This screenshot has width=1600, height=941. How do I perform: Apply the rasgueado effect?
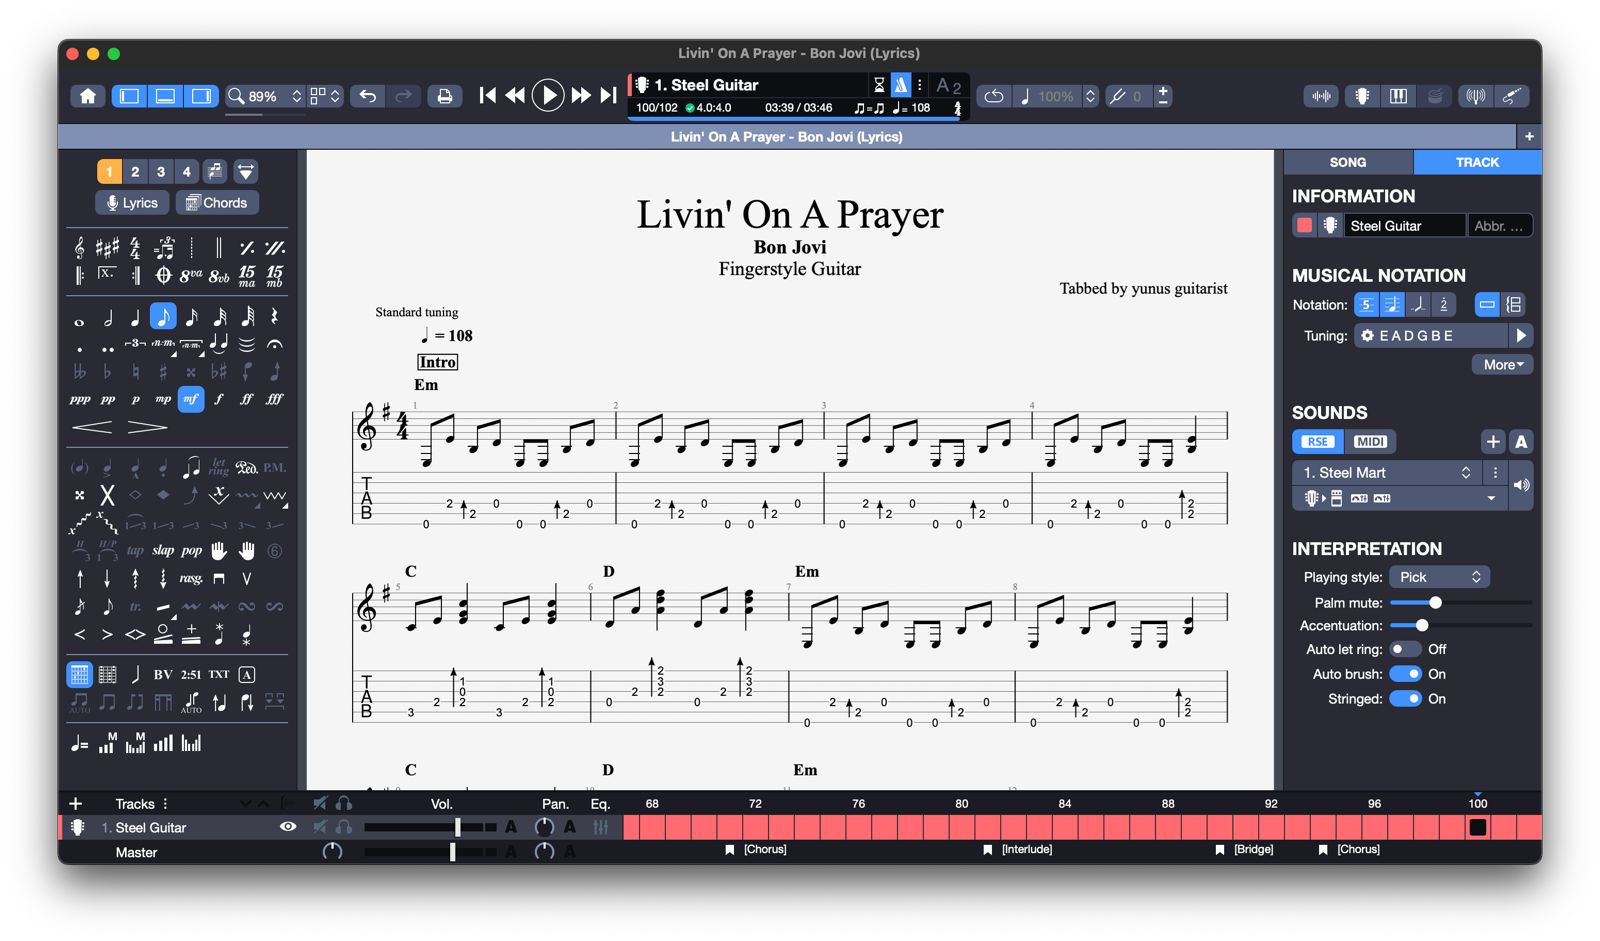pos(191,578)
